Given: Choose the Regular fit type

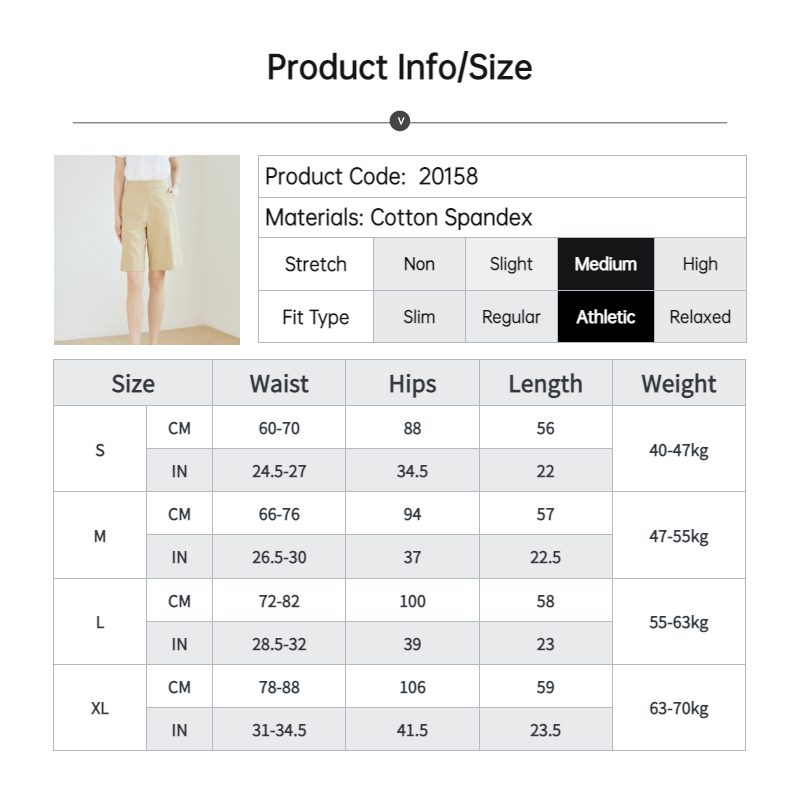Looking at the screenshot, I should point(511,317).
